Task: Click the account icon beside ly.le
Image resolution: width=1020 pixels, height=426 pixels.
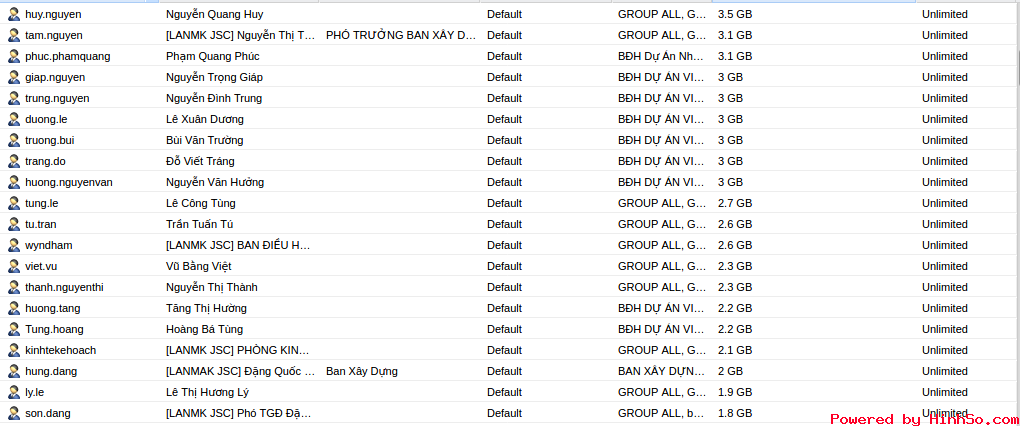Action: (14, 392)
